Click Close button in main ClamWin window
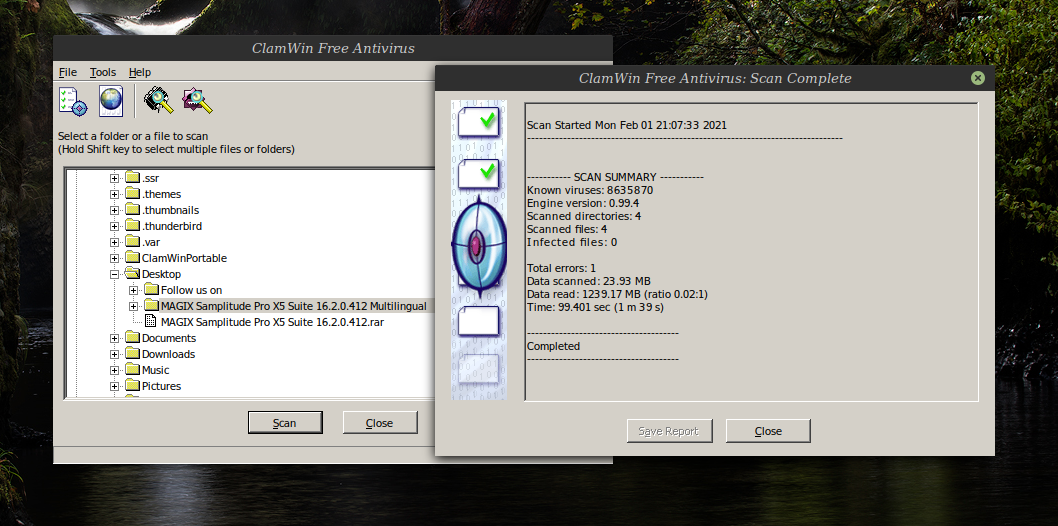This screenshot has width=1058, height=526. click(x=379, y=423)
